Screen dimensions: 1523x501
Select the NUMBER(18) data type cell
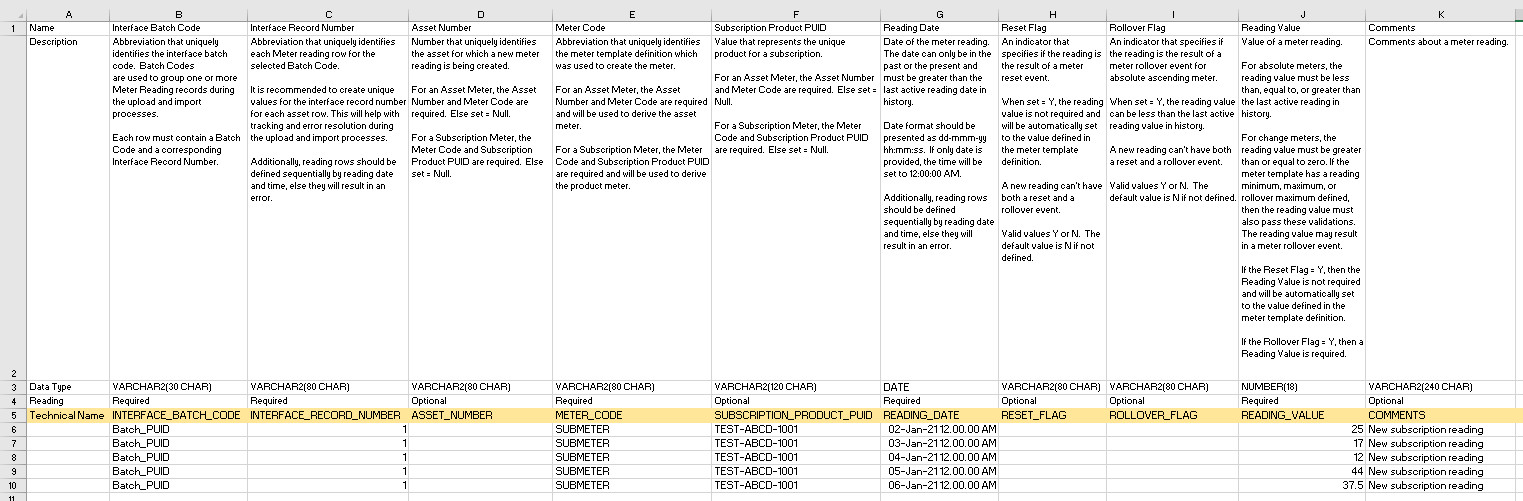click(1302, 386)
